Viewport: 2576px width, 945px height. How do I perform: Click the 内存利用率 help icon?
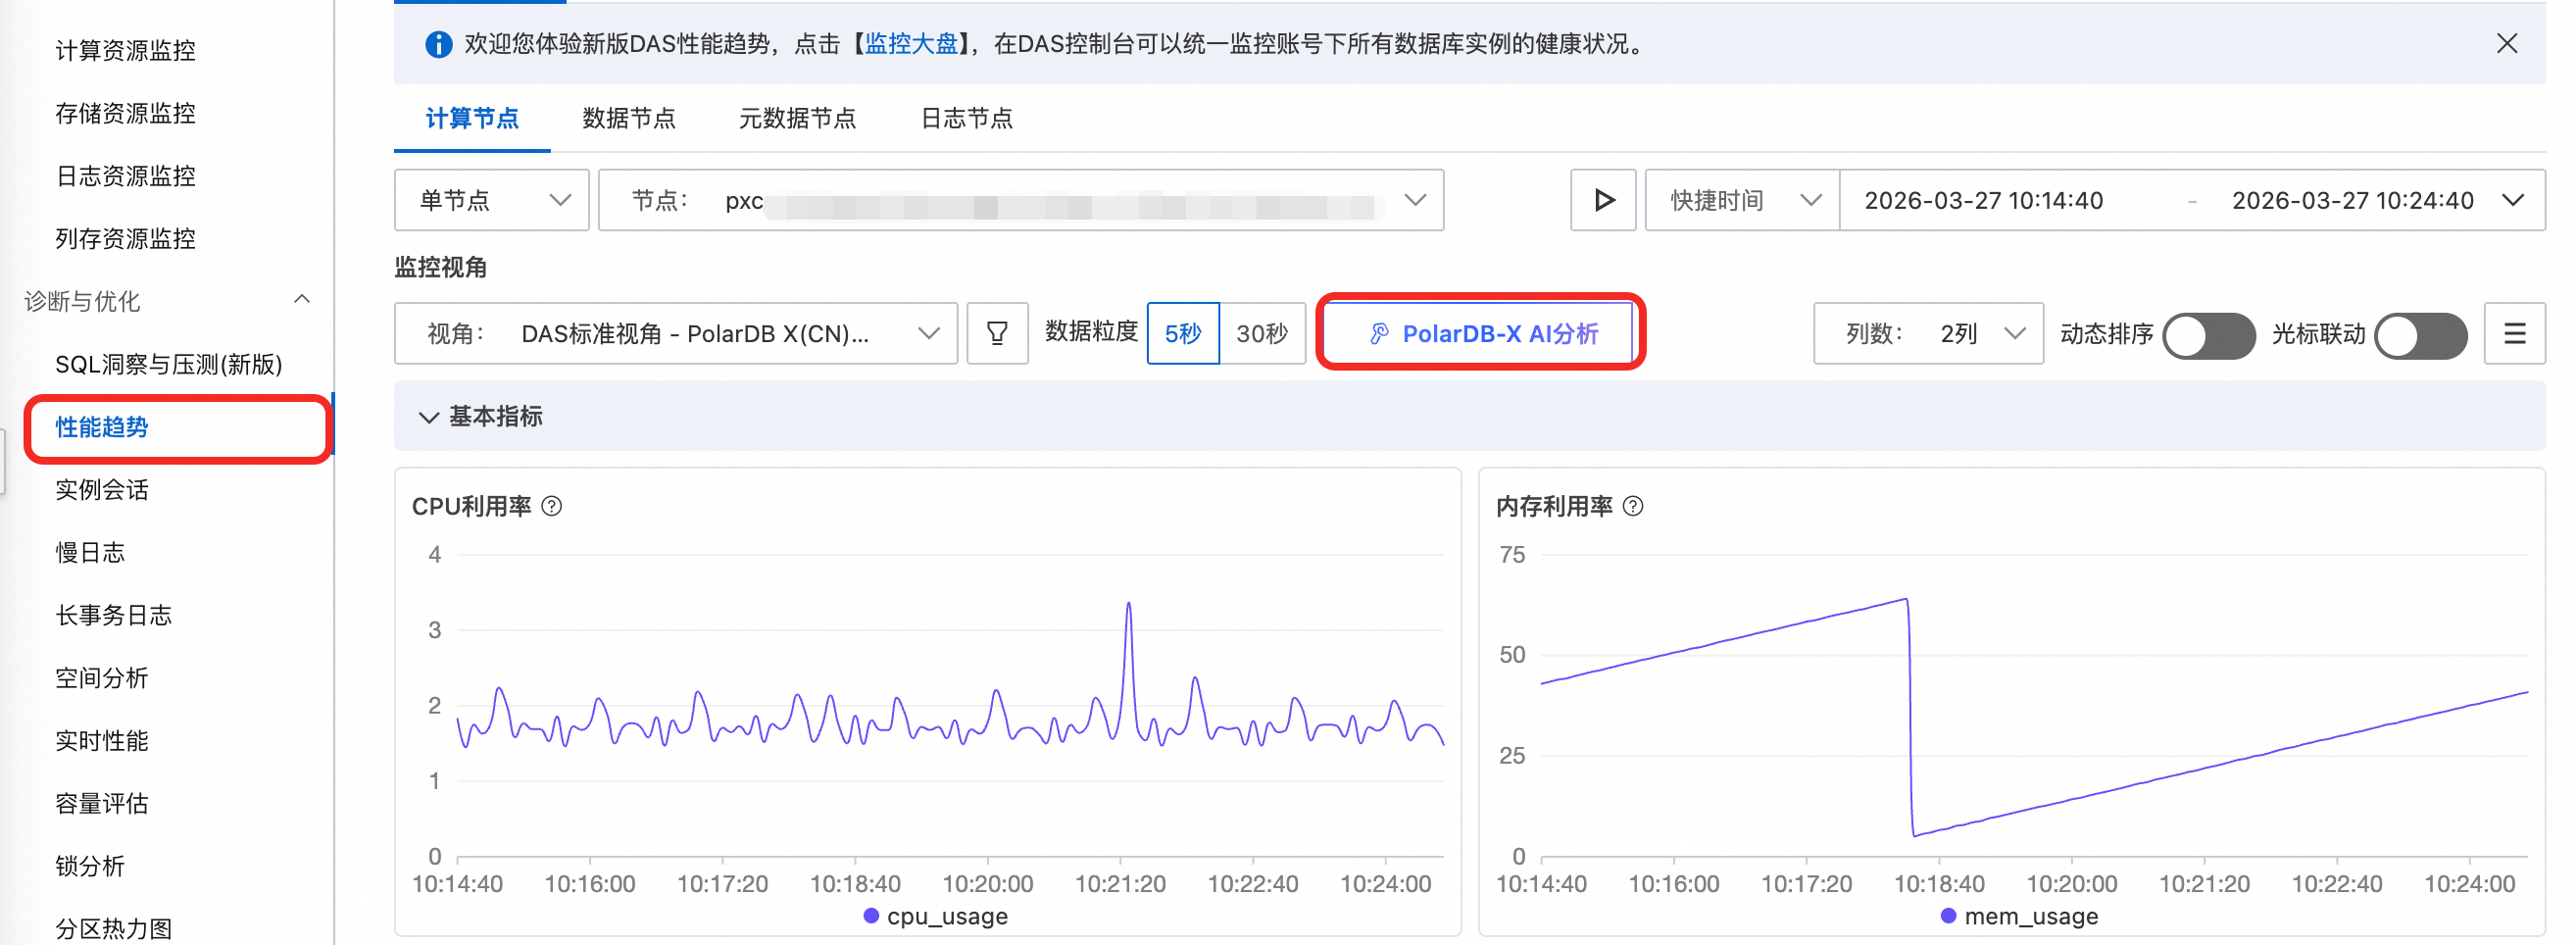[1633, 506]
